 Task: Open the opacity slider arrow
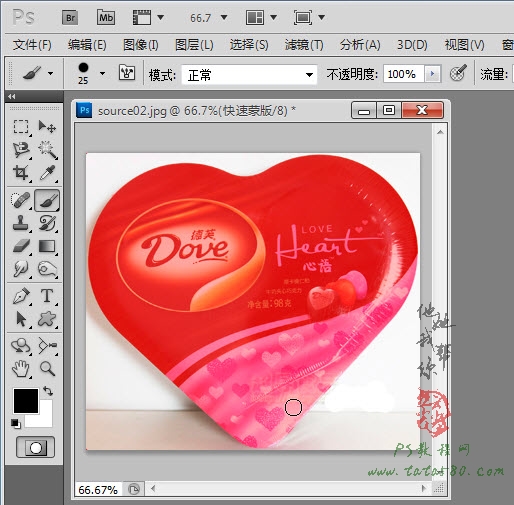click(x=433, y=73)
